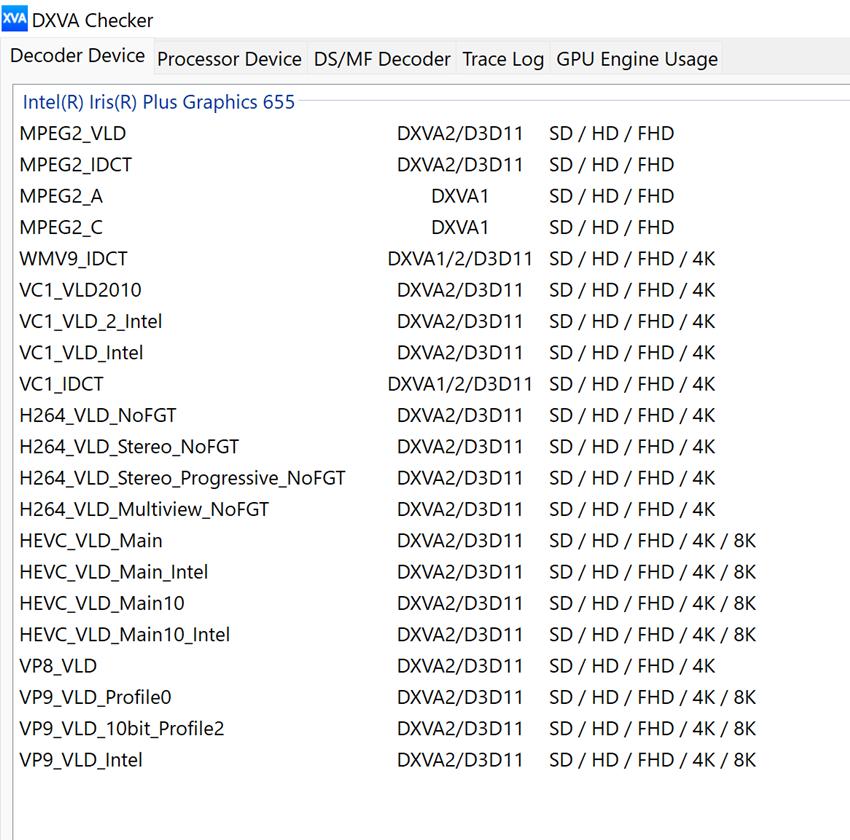
Task: Select the MPEG2_IDCT decoder row
Action: click(76, 165)
